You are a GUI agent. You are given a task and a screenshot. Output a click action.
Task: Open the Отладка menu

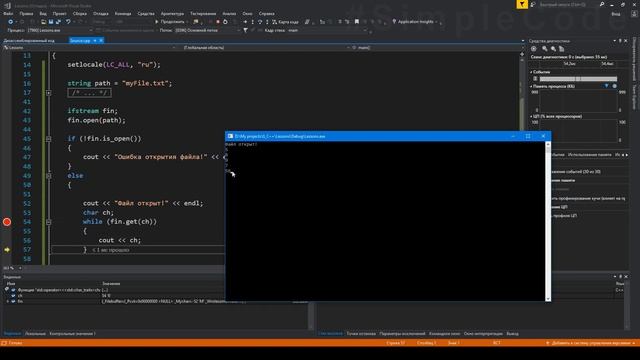(101, 13)
